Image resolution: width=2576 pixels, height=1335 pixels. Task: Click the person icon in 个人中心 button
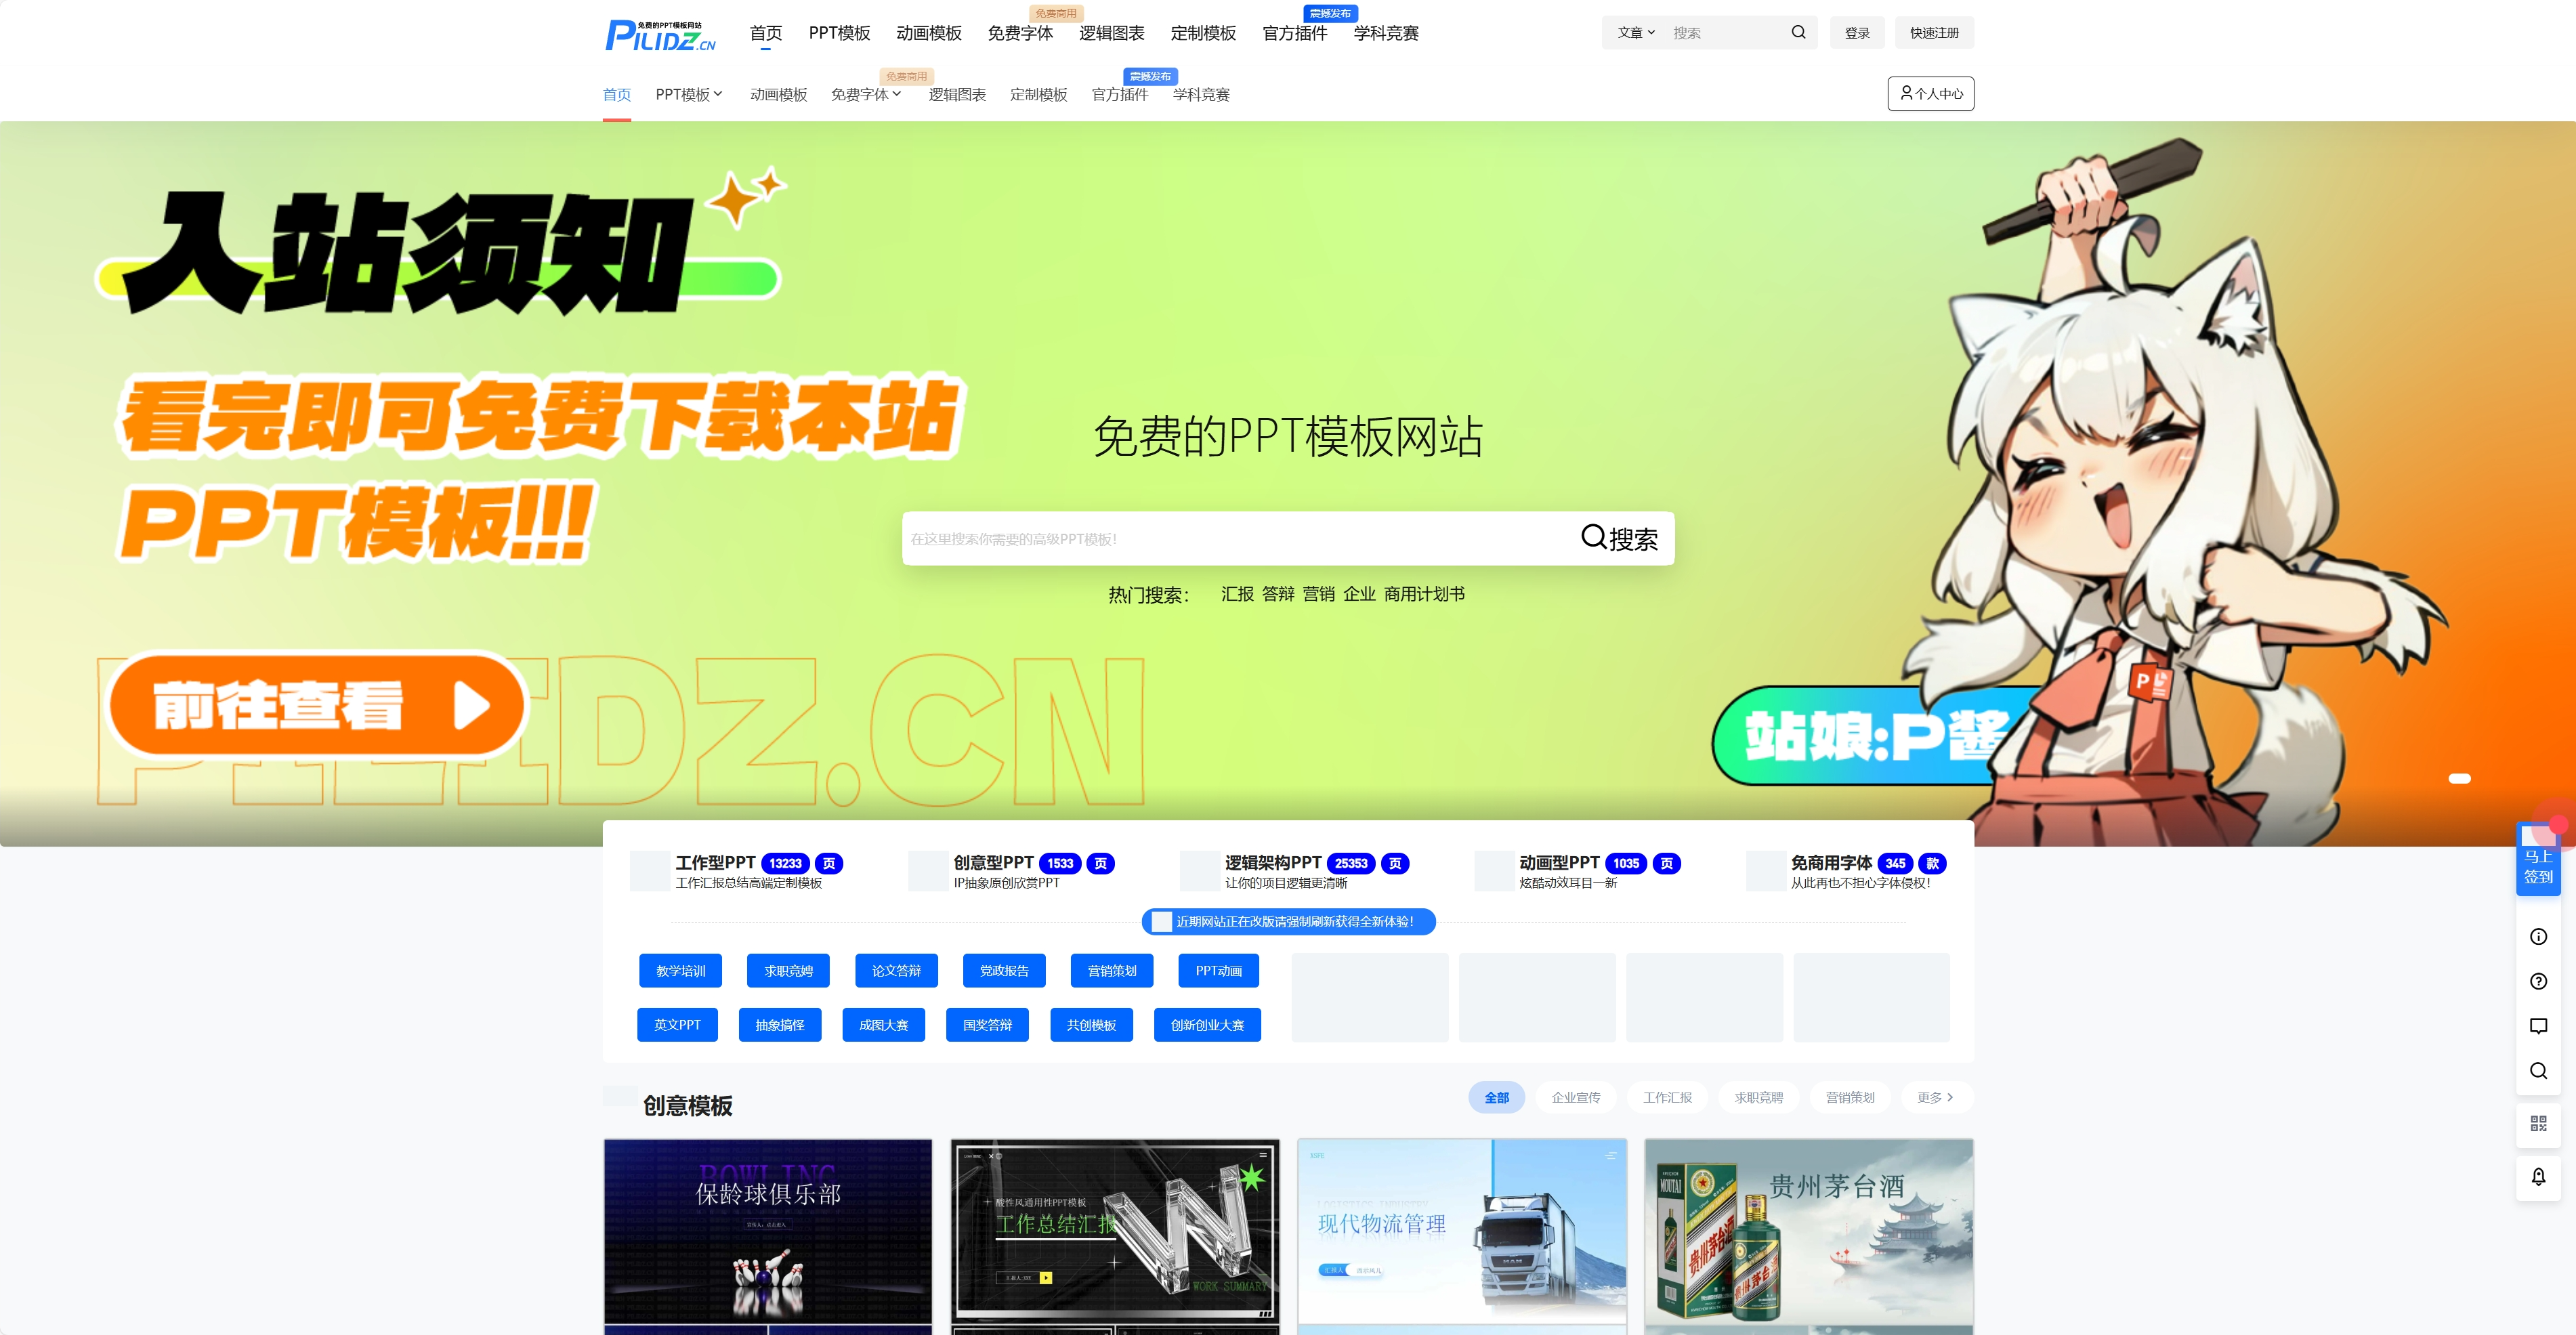tap(1906, 93)
